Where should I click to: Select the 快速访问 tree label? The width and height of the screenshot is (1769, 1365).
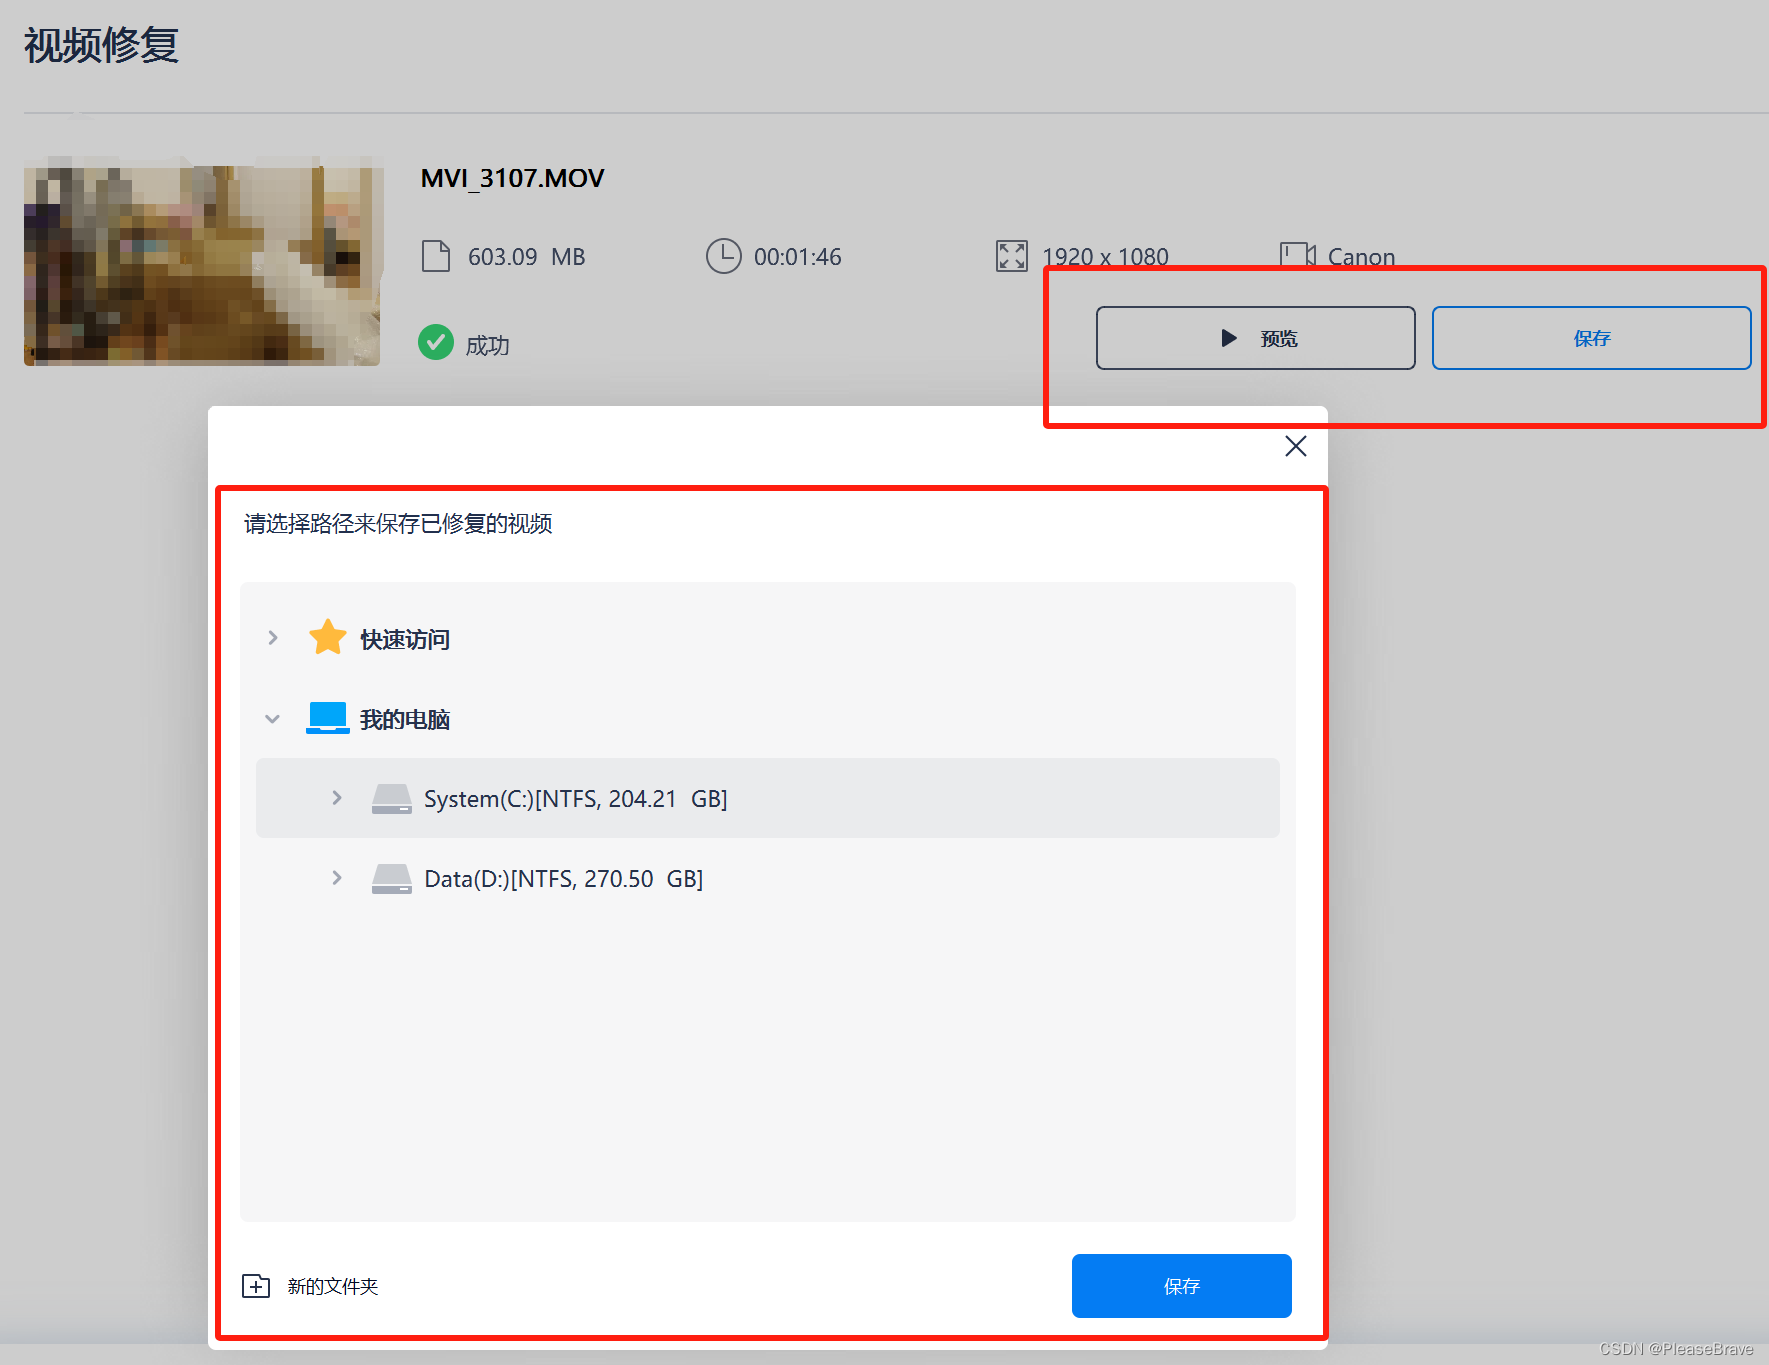[x=404, y=639]
